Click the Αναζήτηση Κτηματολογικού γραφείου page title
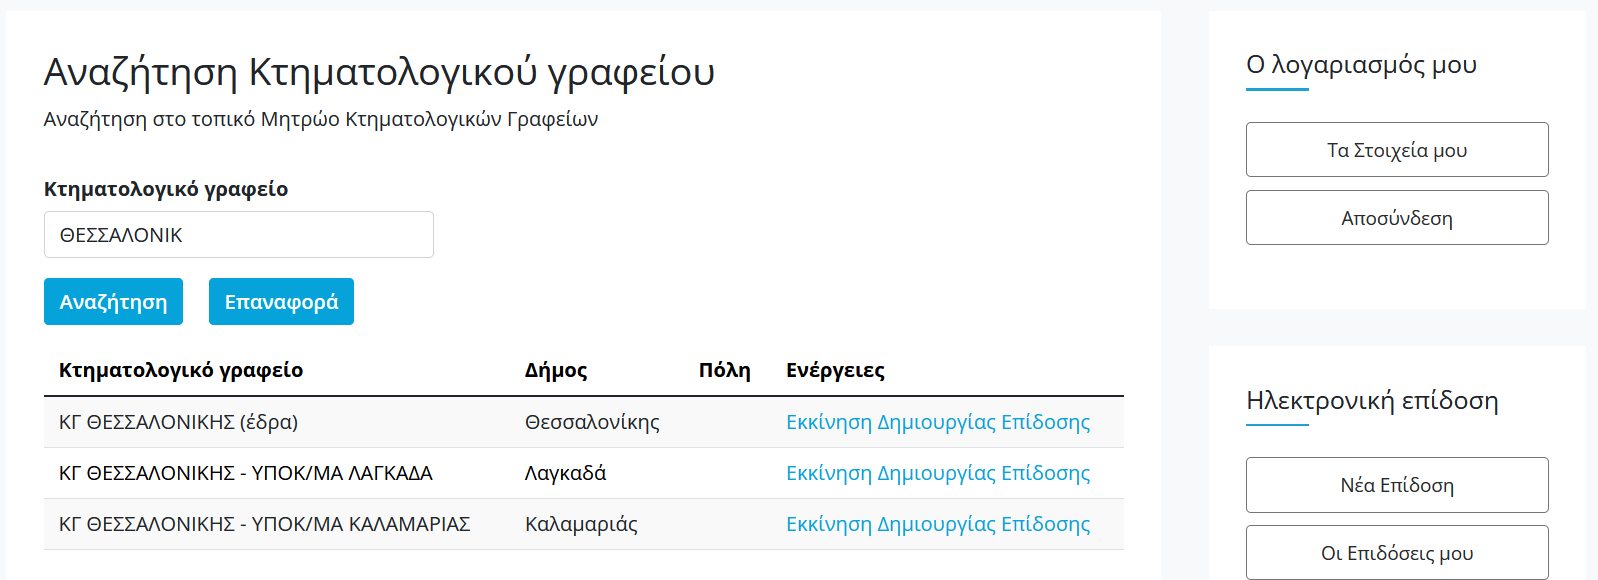1598x580 pixels. coord(379,72)
